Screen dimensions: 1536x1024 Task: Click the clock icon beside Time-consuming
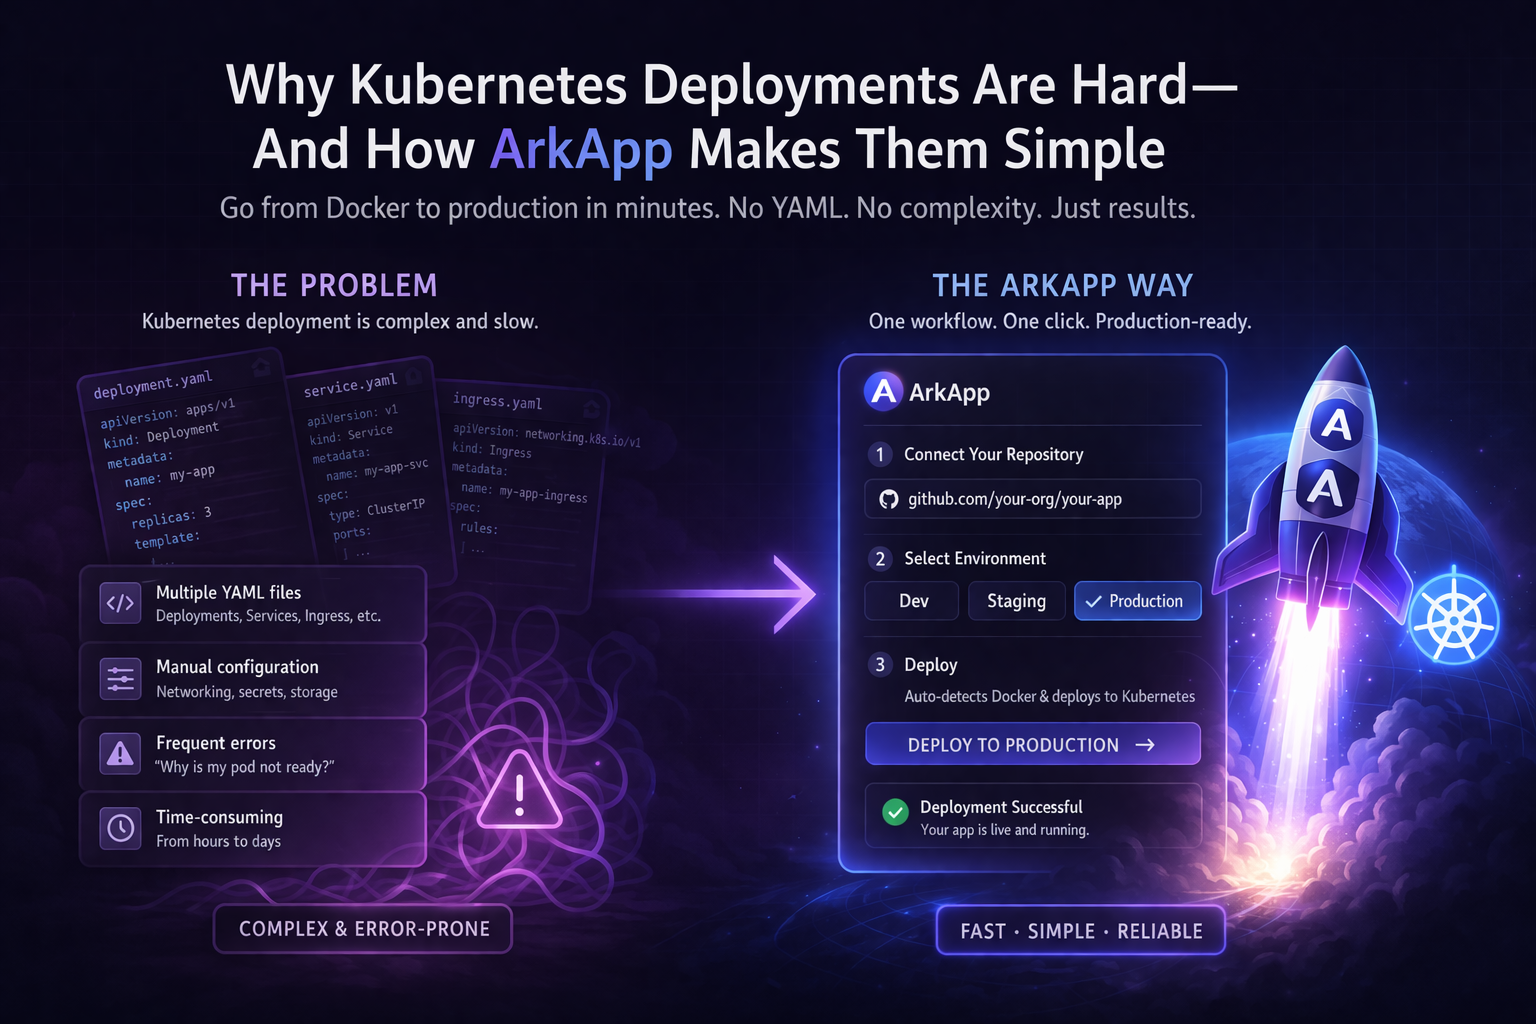(120, 828)
